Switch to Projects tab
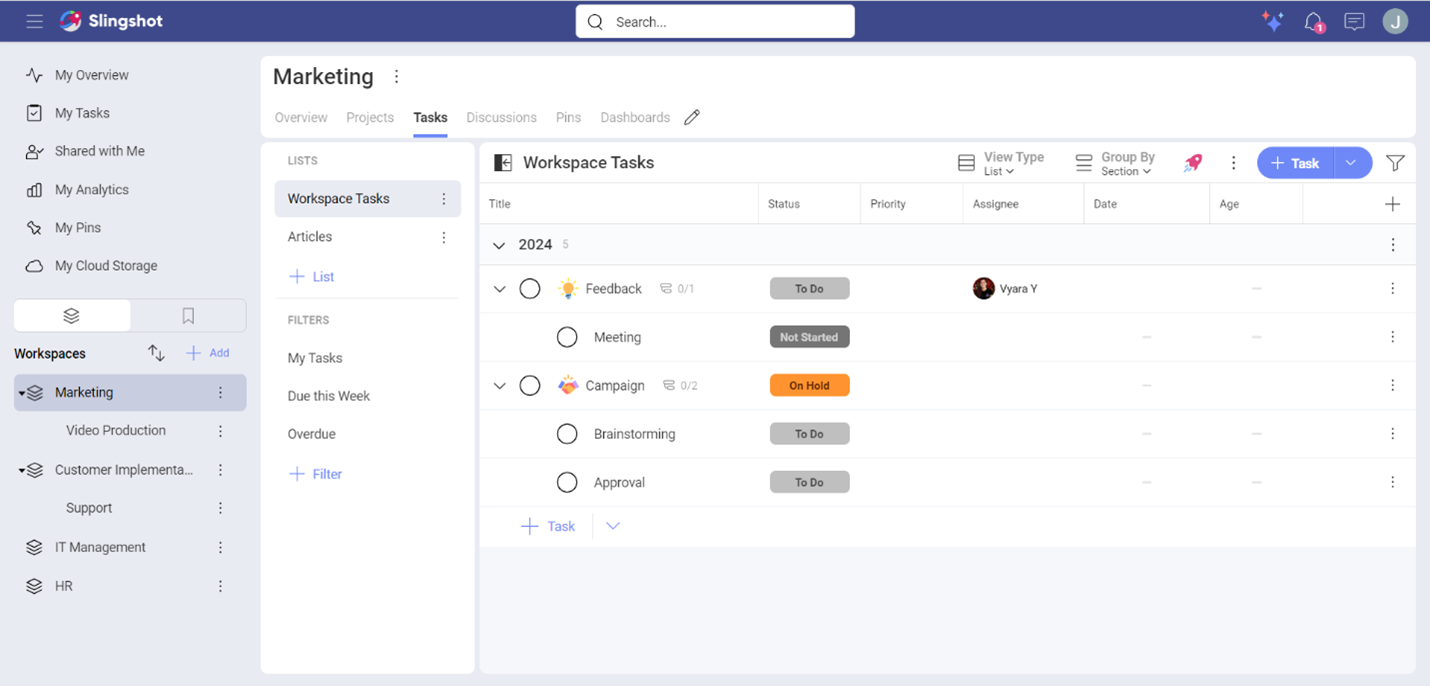 pos(370,118)
